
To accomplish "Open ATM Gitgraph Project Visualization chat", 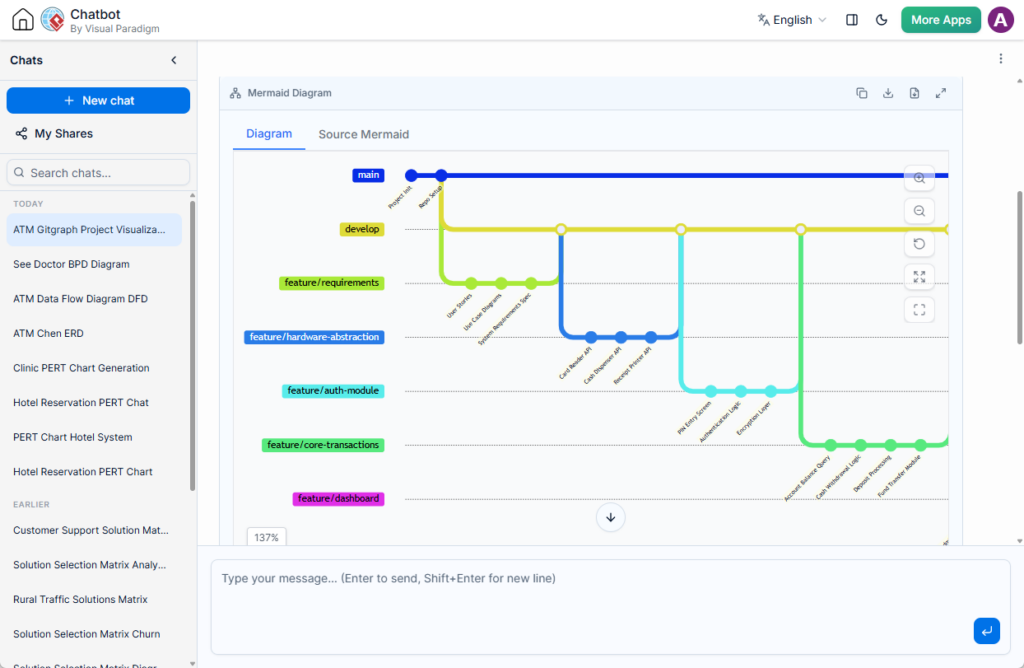I will pos(94,230).
